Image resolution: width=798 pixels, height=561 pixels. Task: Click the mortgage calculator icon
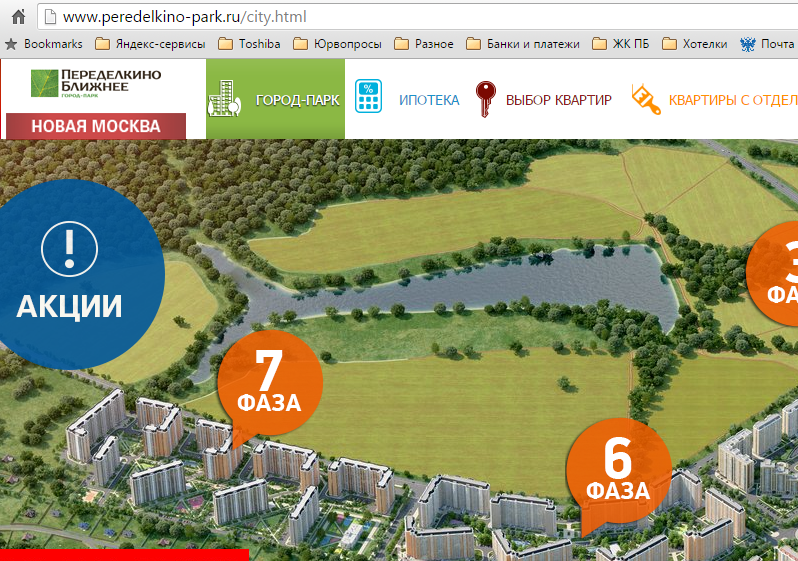[x=368, y=96]
